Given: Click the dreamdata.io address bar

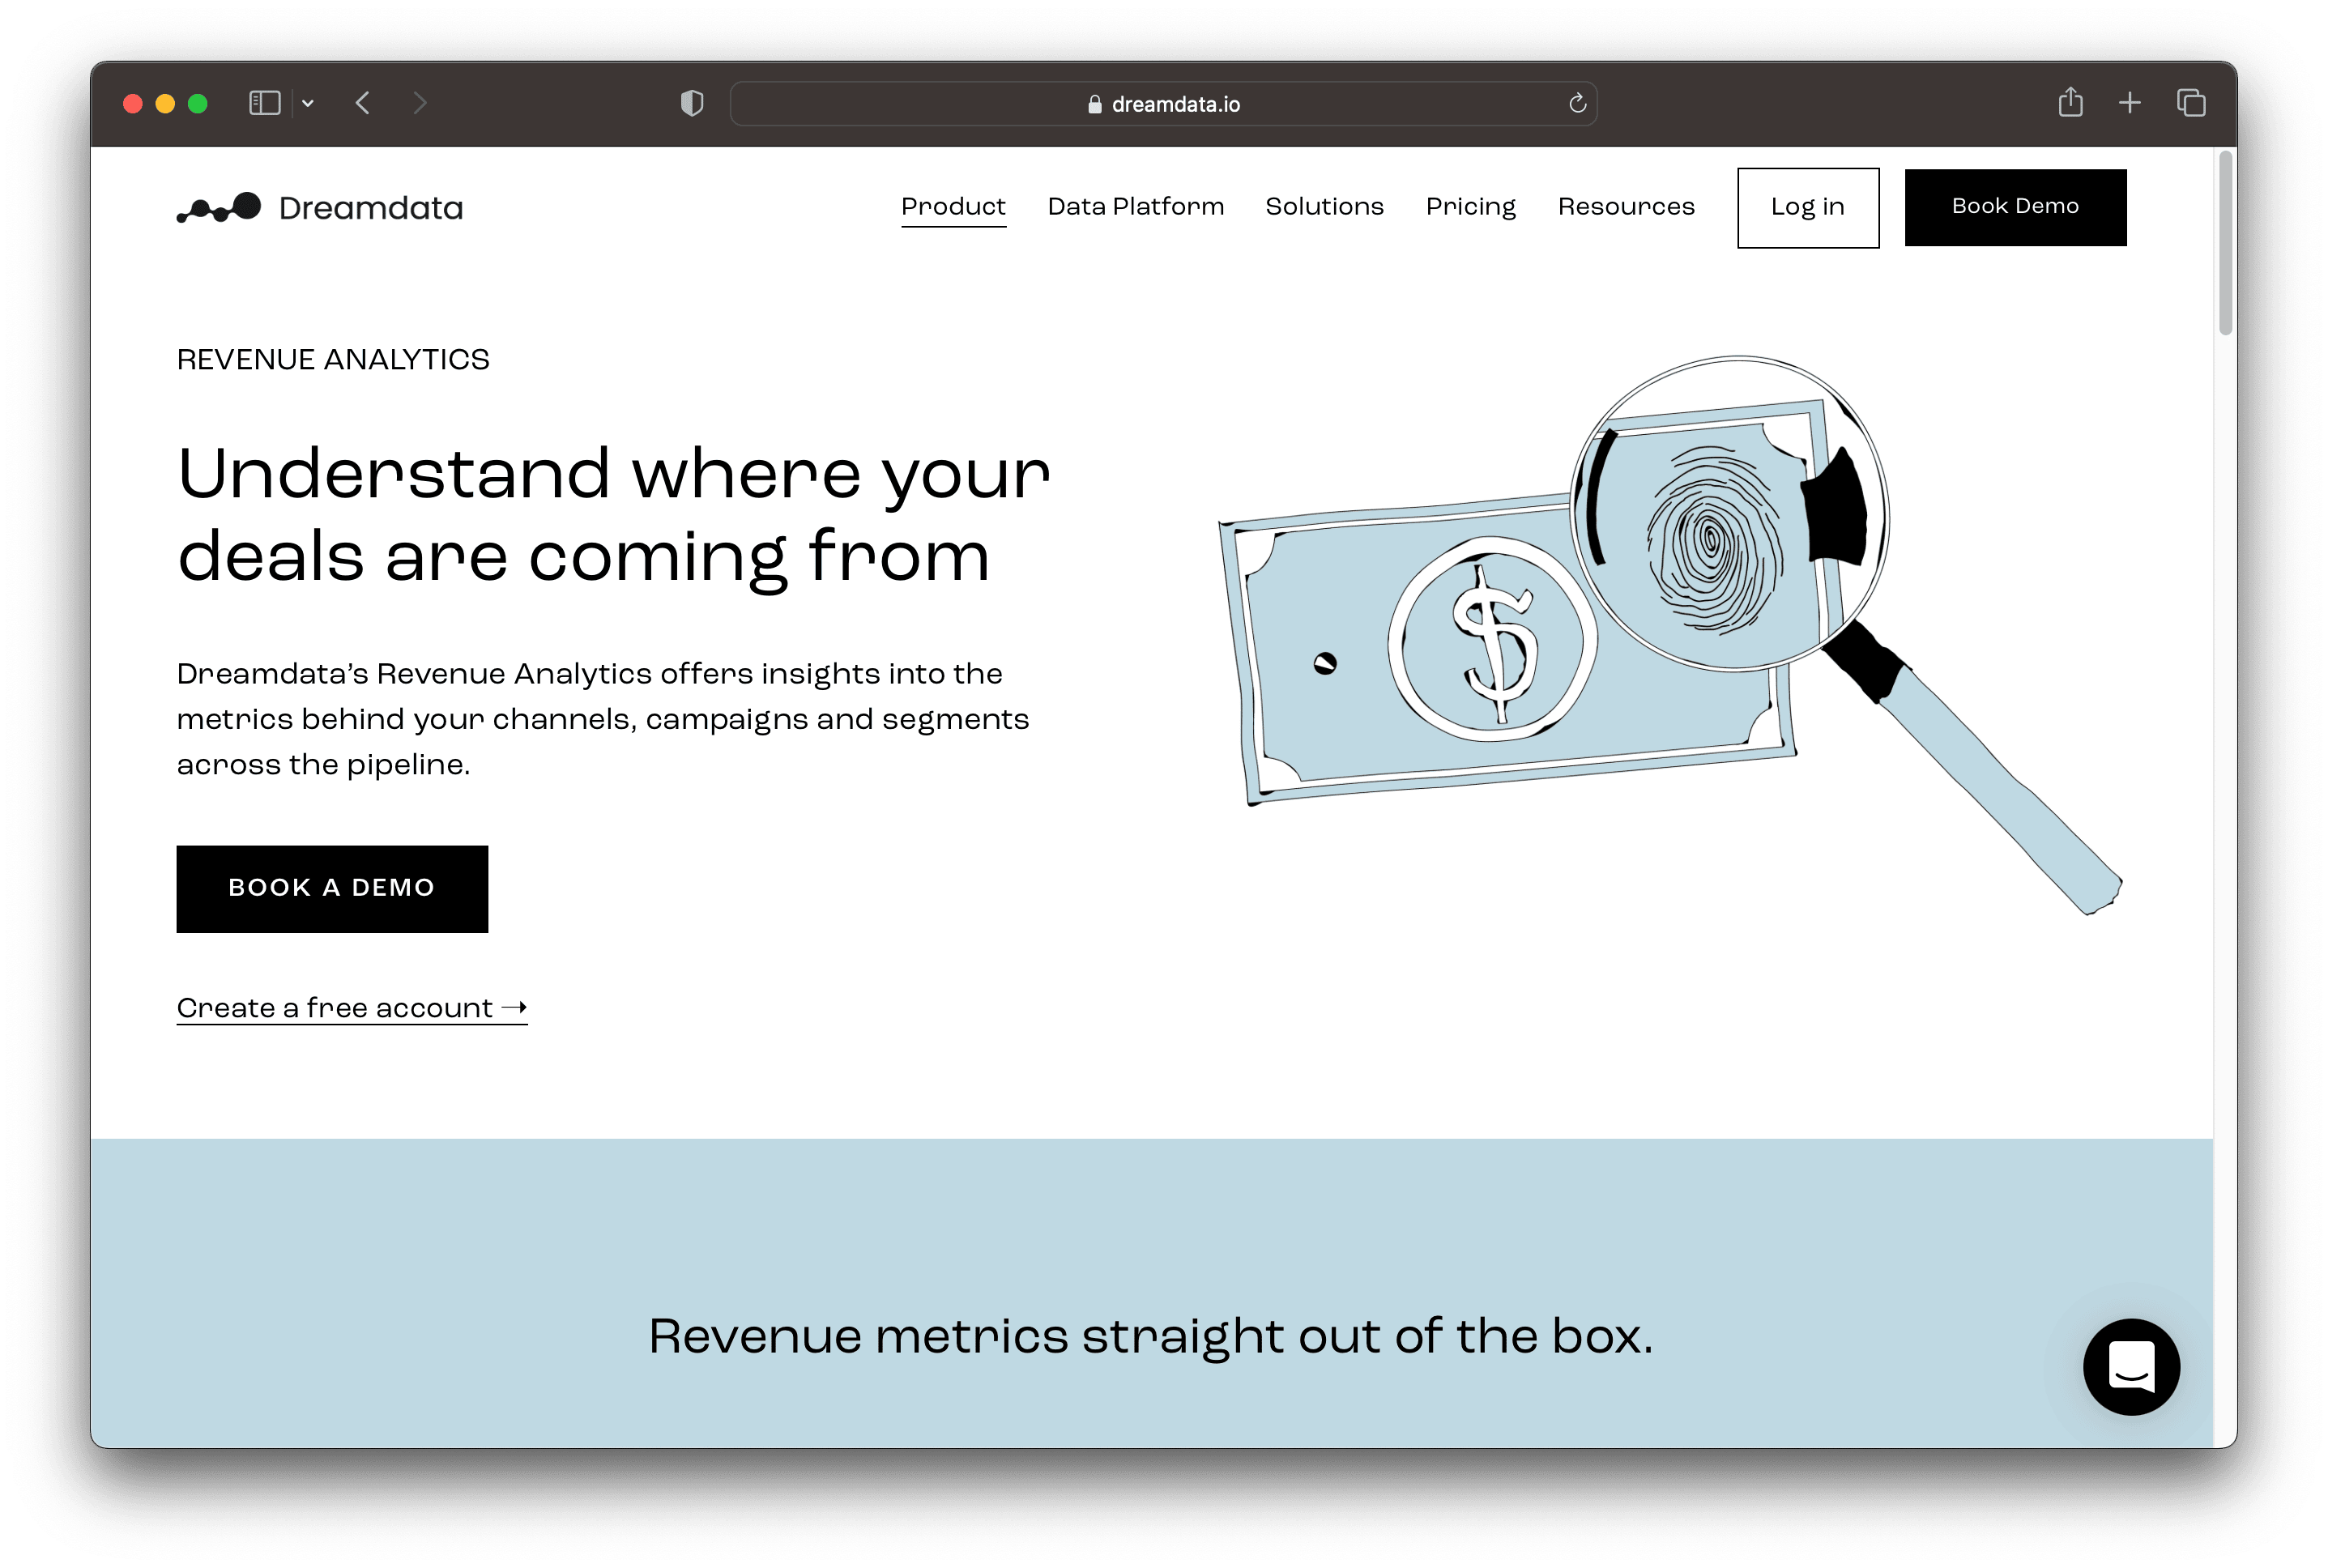Looking at the screenshot, I should (x=1163, y=104).
